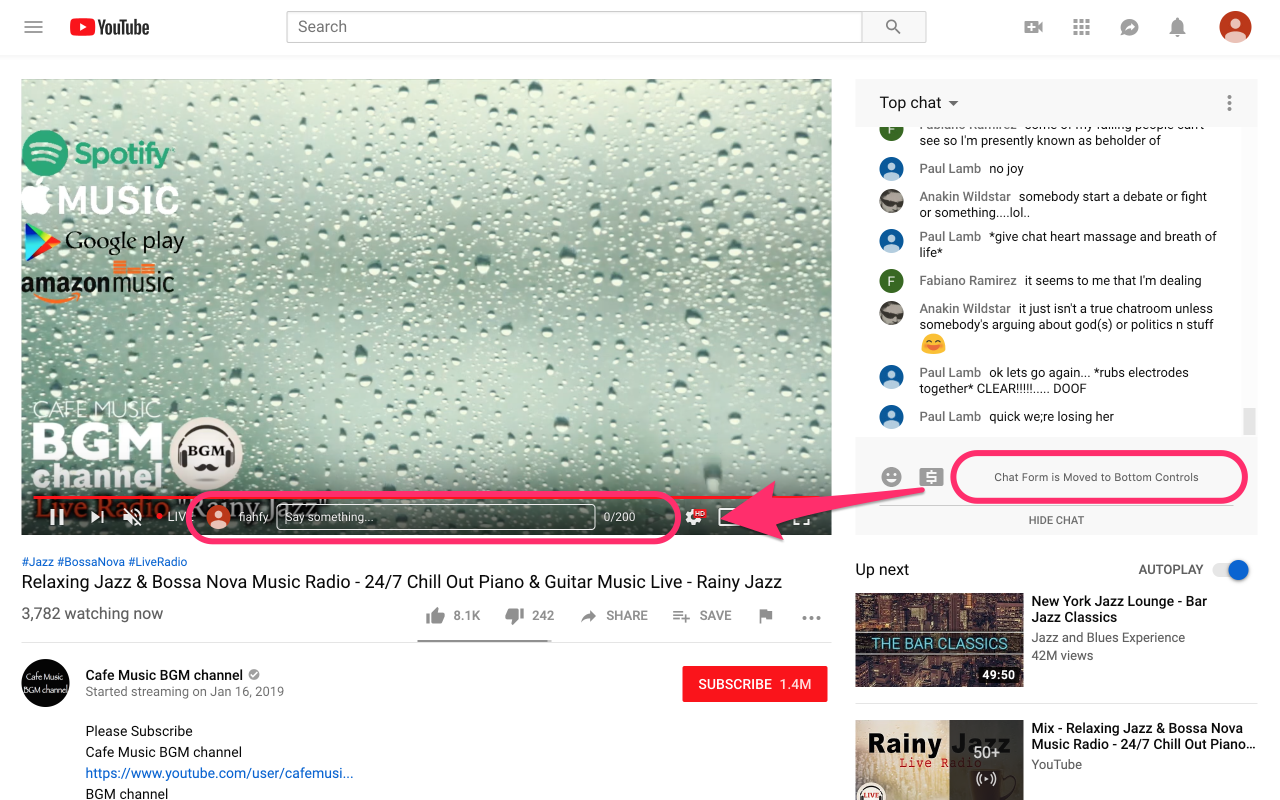Pause the live video

tap(57, 517)
